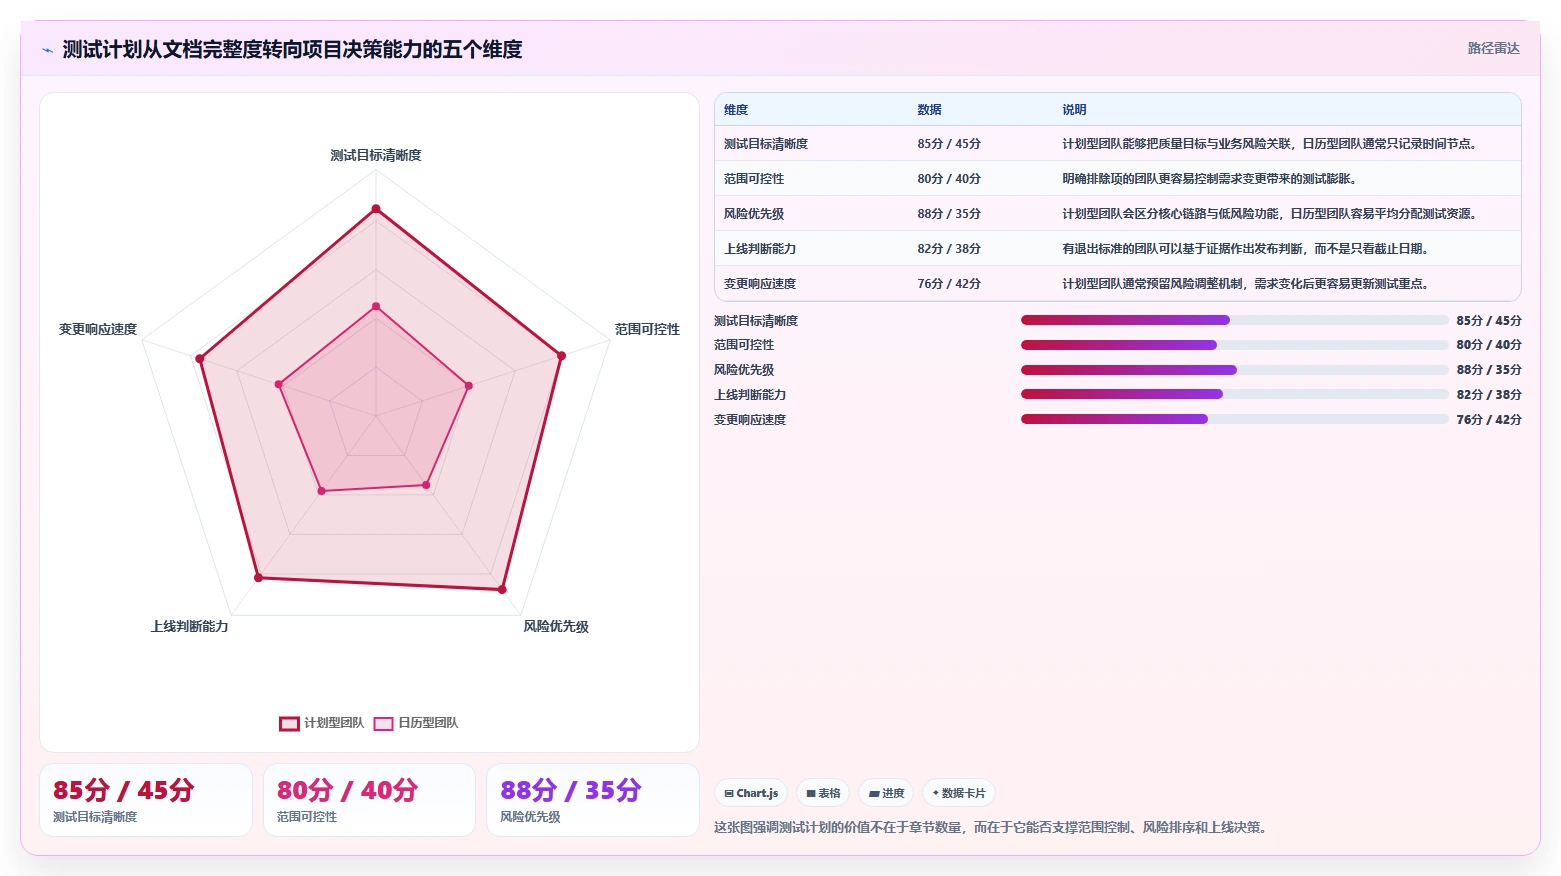Open the 88分 / 35分 风险优先级 data card
Viewport: 1561px width, 876px height.
click(x=593, y=800)
